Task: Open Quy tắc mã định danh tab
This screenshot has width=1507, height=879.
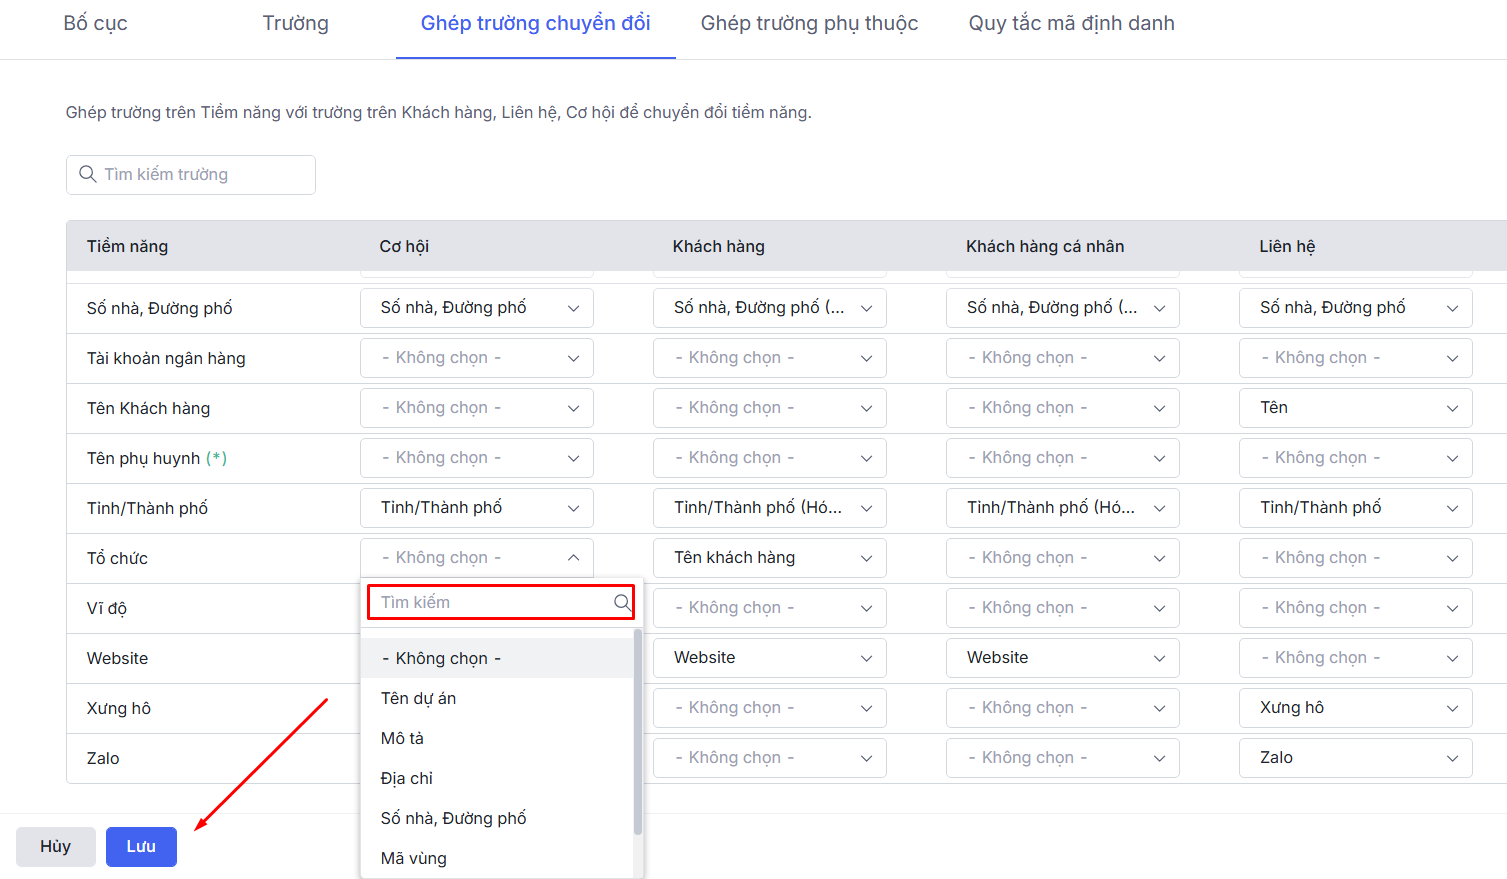Action: [1071, 23]
